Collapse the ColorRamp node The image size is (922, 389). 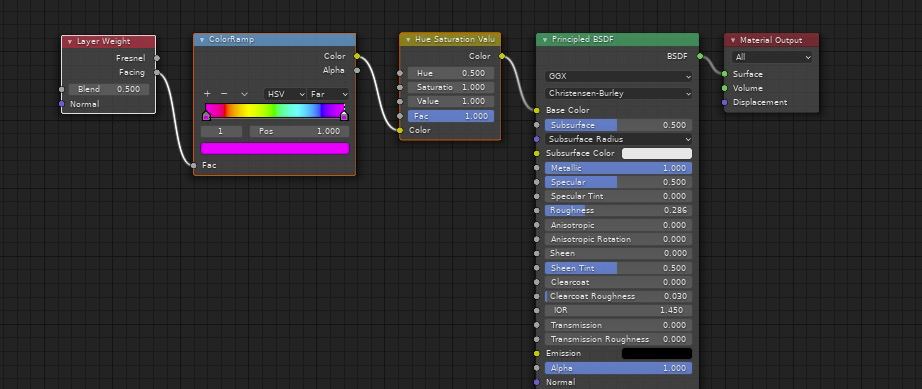[x=202, y=40]
